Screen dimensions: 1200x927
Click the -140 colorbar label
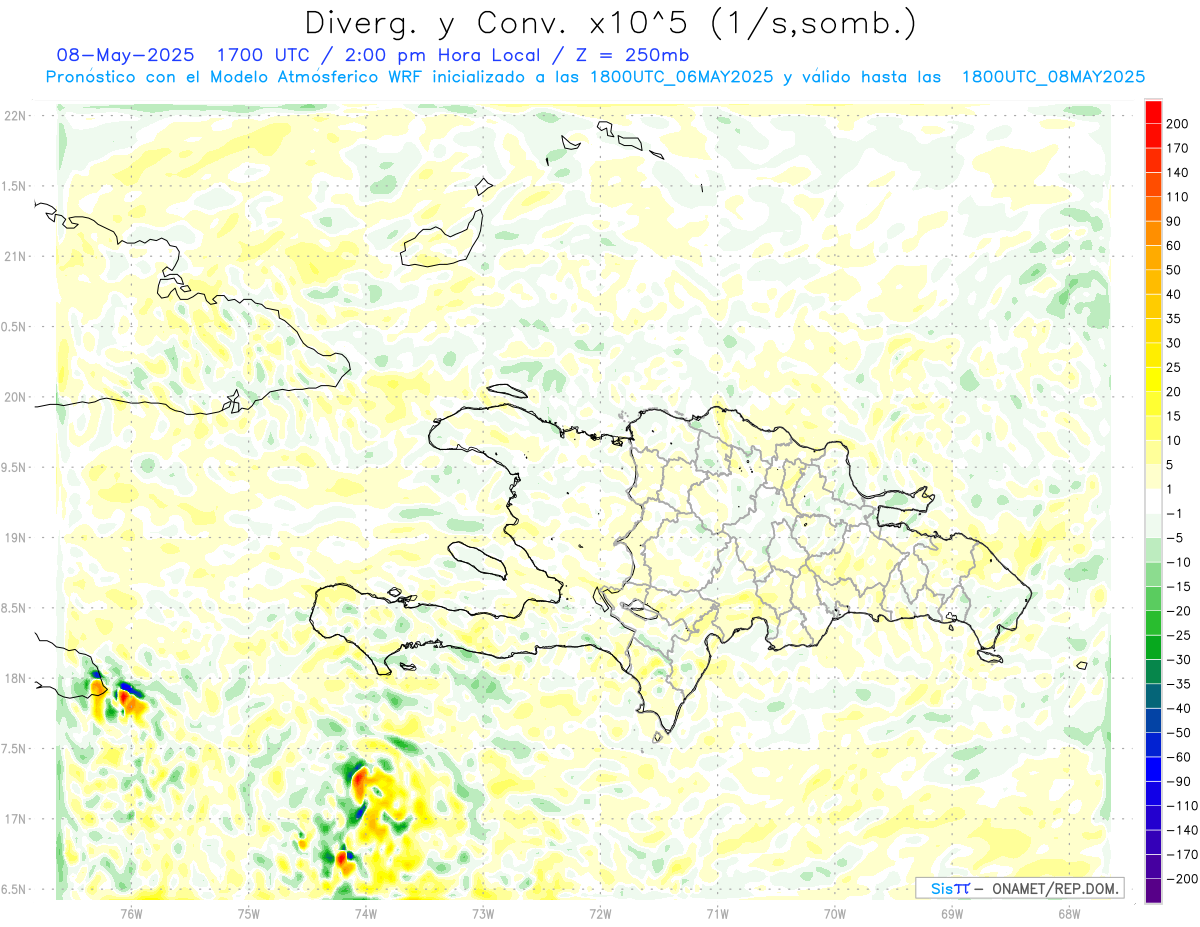tap(1182, 830)
